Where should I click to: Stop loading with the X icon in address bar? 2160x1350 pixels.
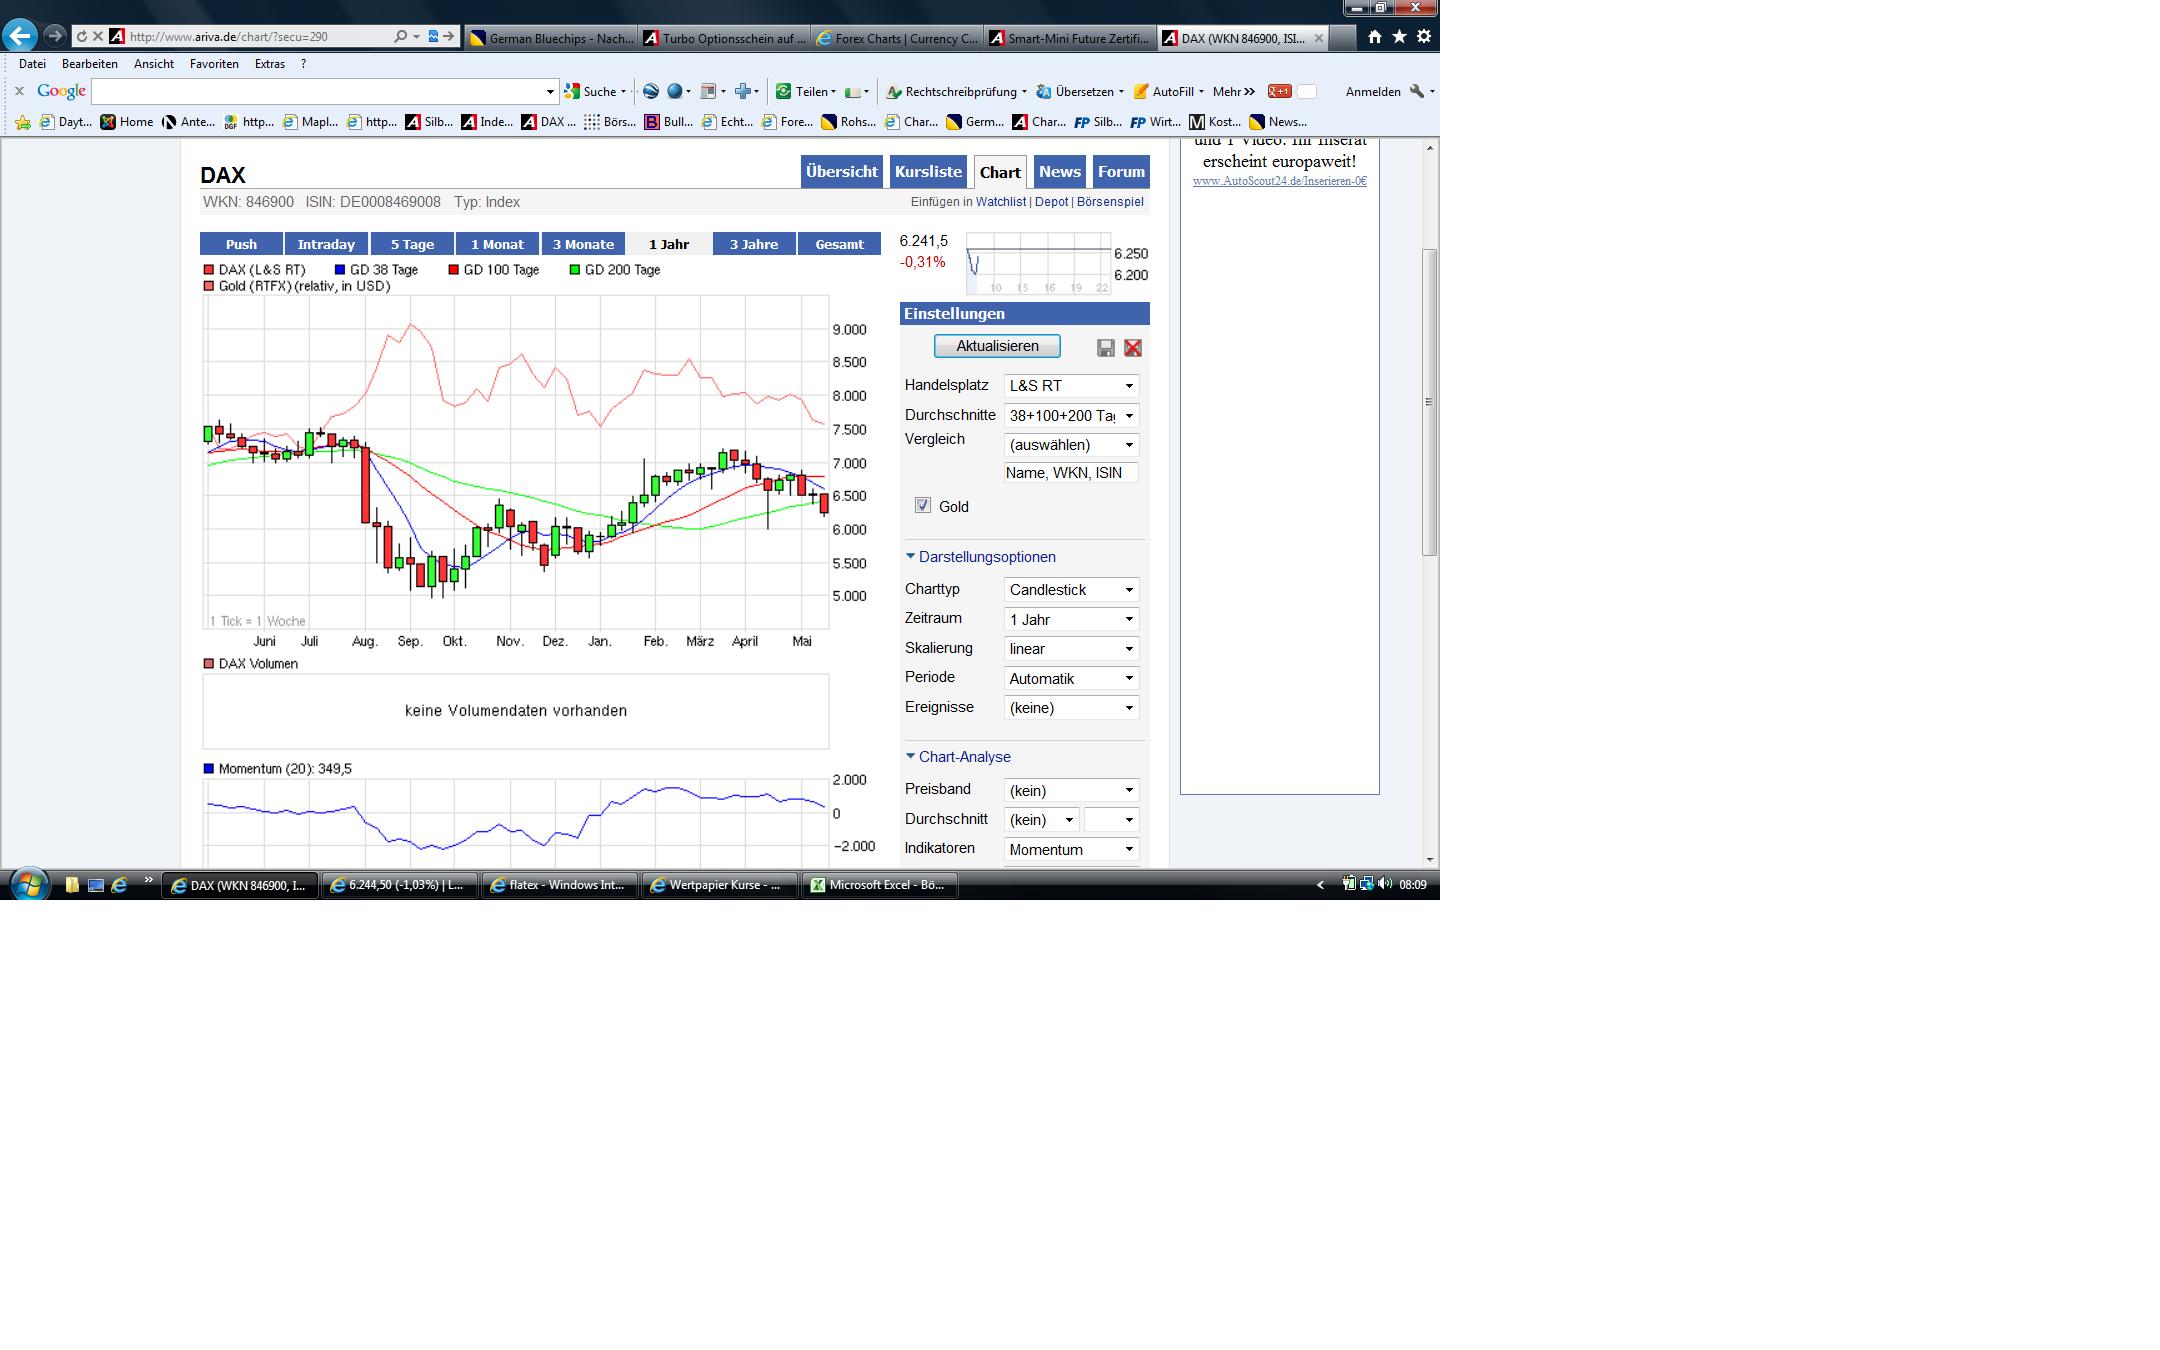[x=98, y=36]
